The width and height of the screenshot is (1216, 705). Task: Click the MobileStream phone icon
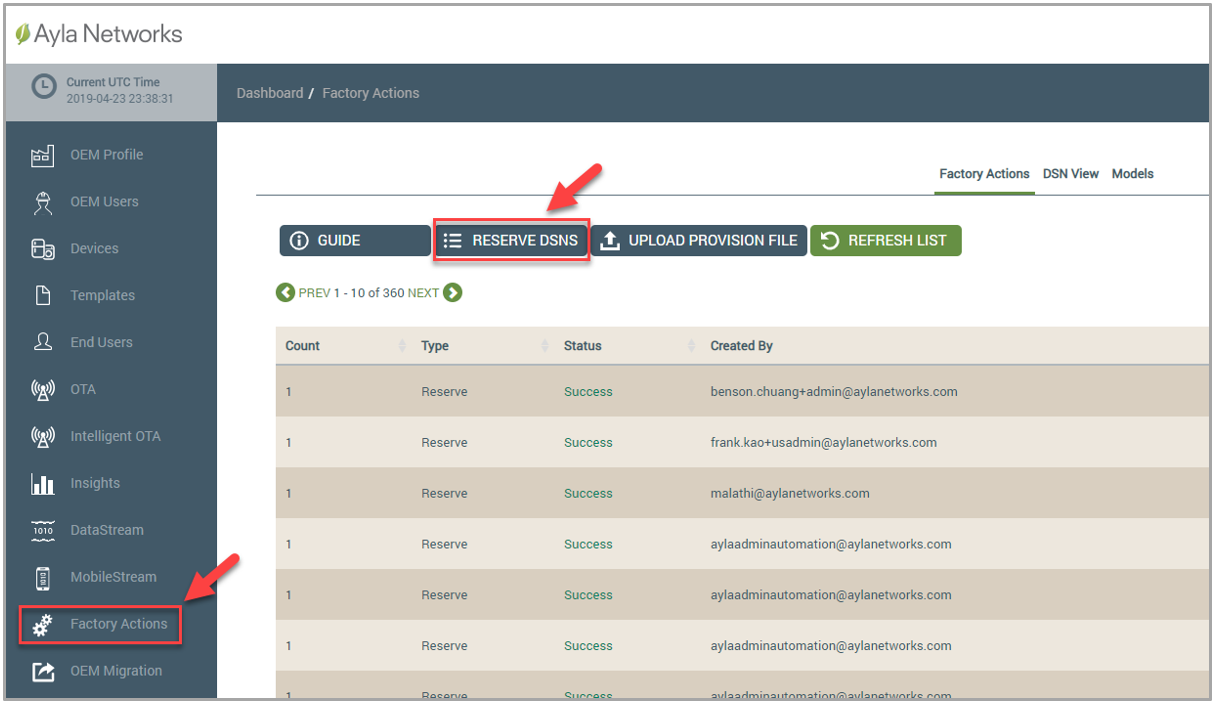pos(42,577)
